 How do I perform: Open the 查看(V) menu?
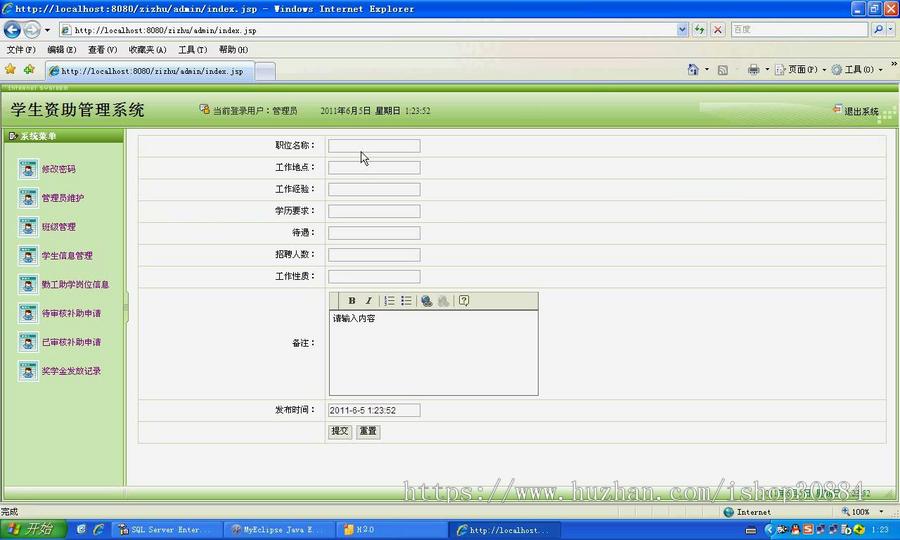point(102,50)
